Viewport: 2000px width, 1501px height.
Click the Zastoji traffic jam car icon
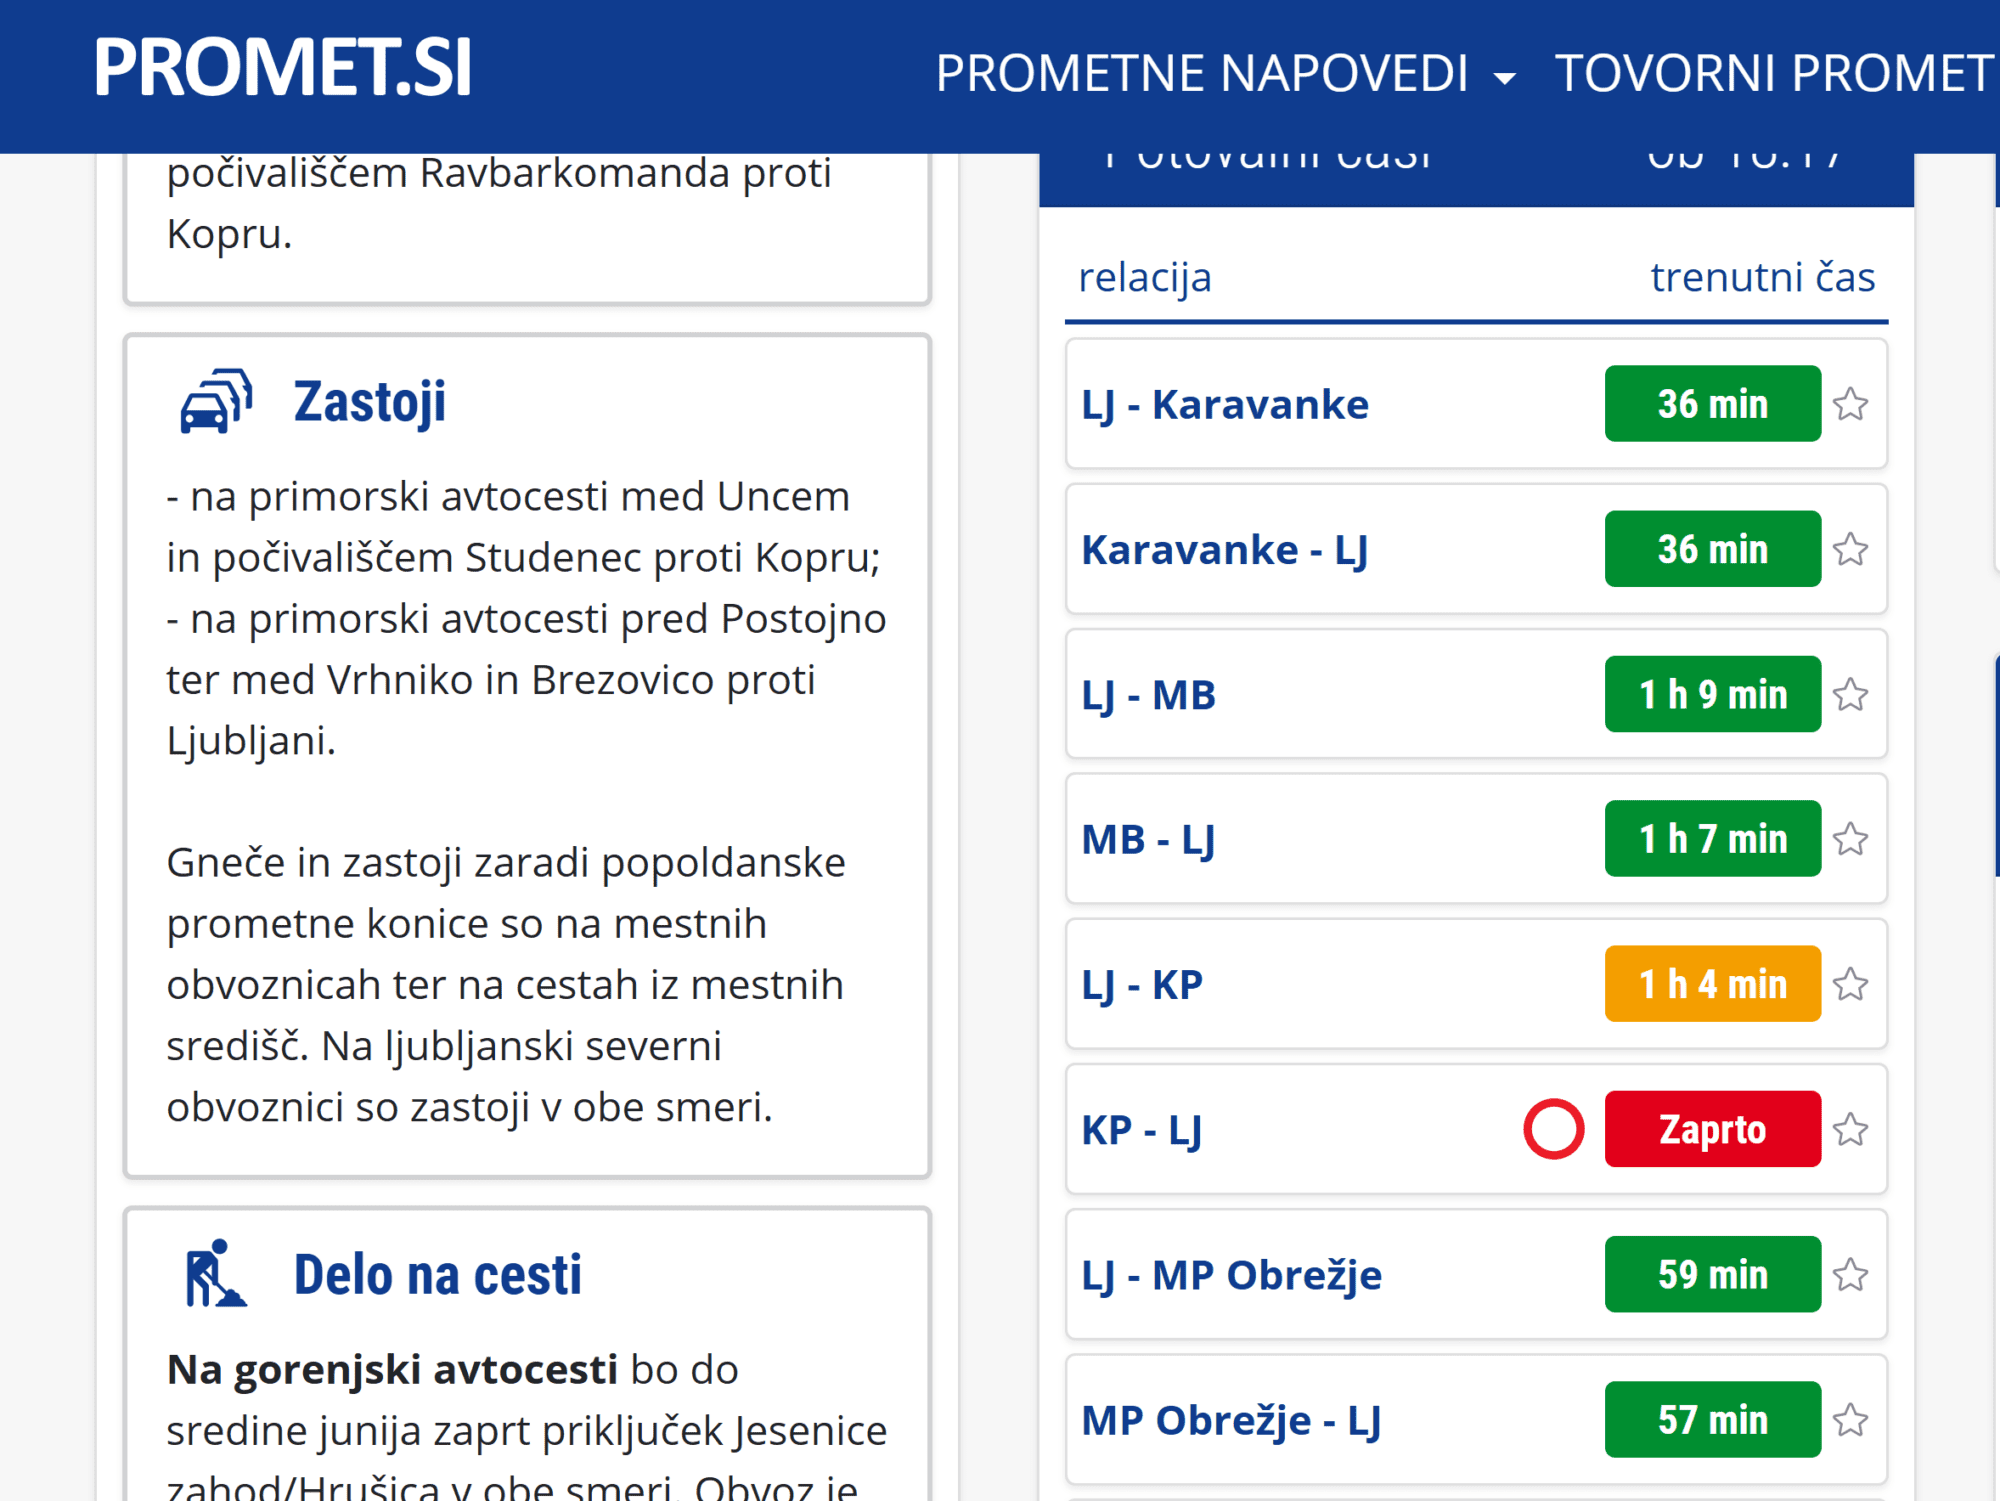[216, 402]
